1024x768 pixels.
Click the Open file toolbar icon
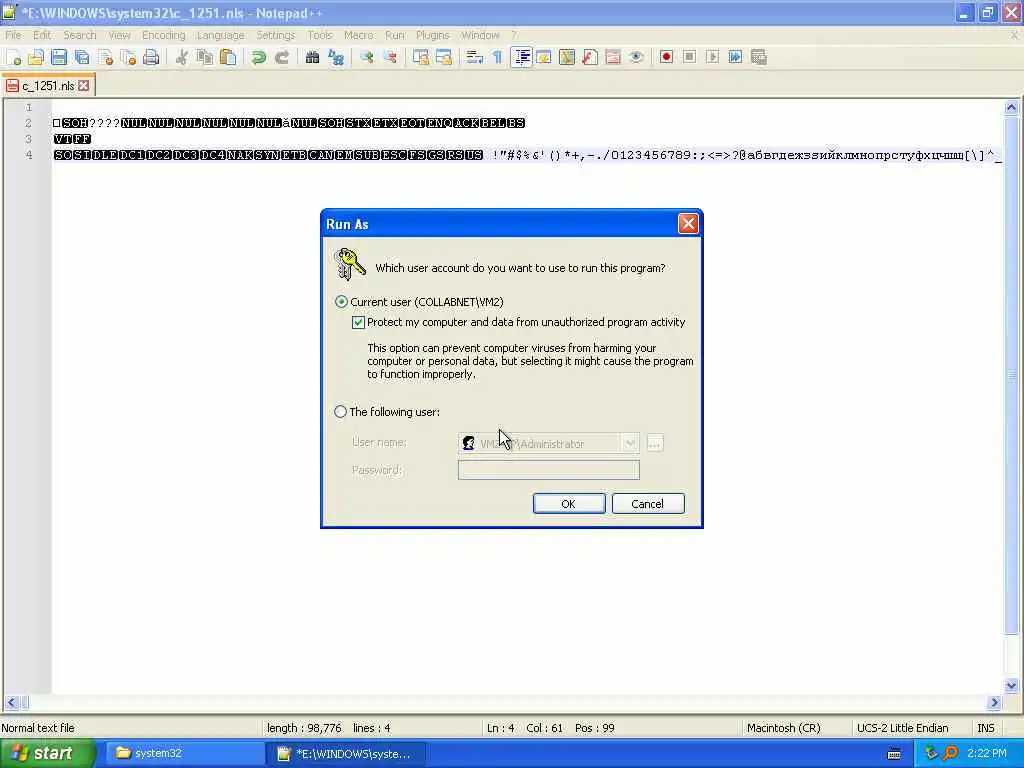(x=36, y=57)
